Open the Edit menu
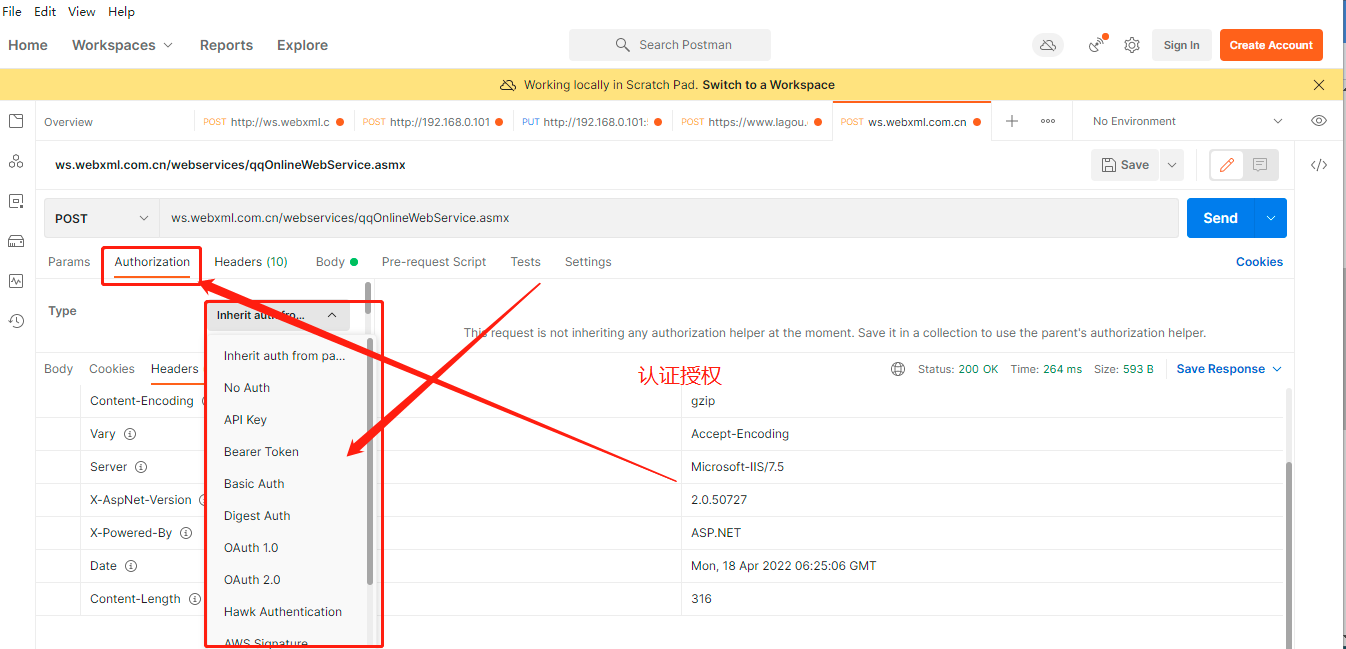 [x=45, y=12]
